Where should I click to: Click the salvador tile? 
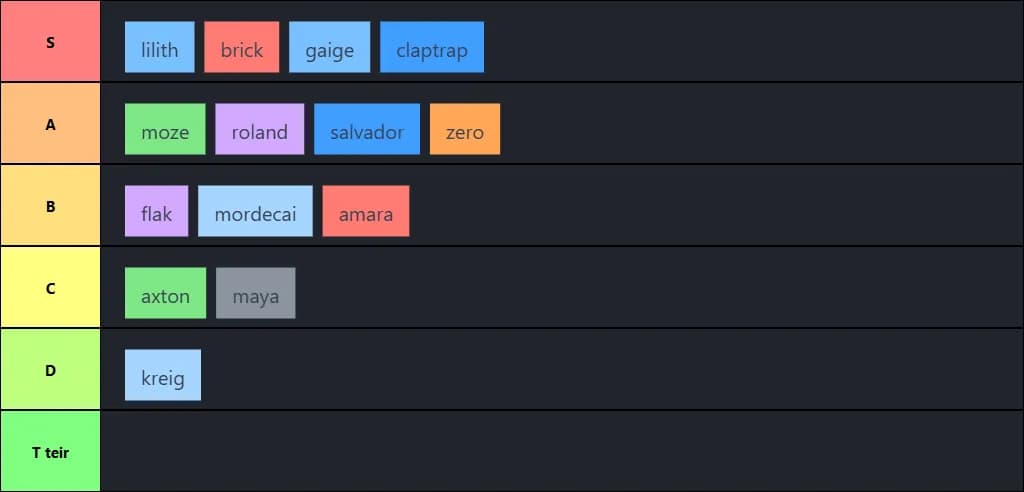367,129
